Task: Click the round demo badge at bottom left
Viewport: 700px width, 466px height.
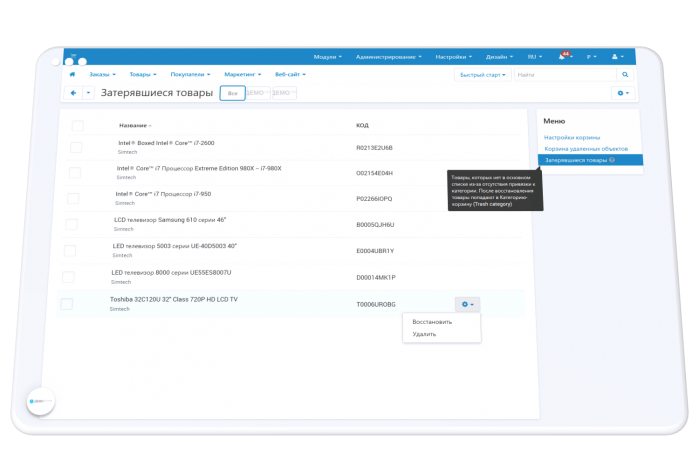Action: [41, 401]
